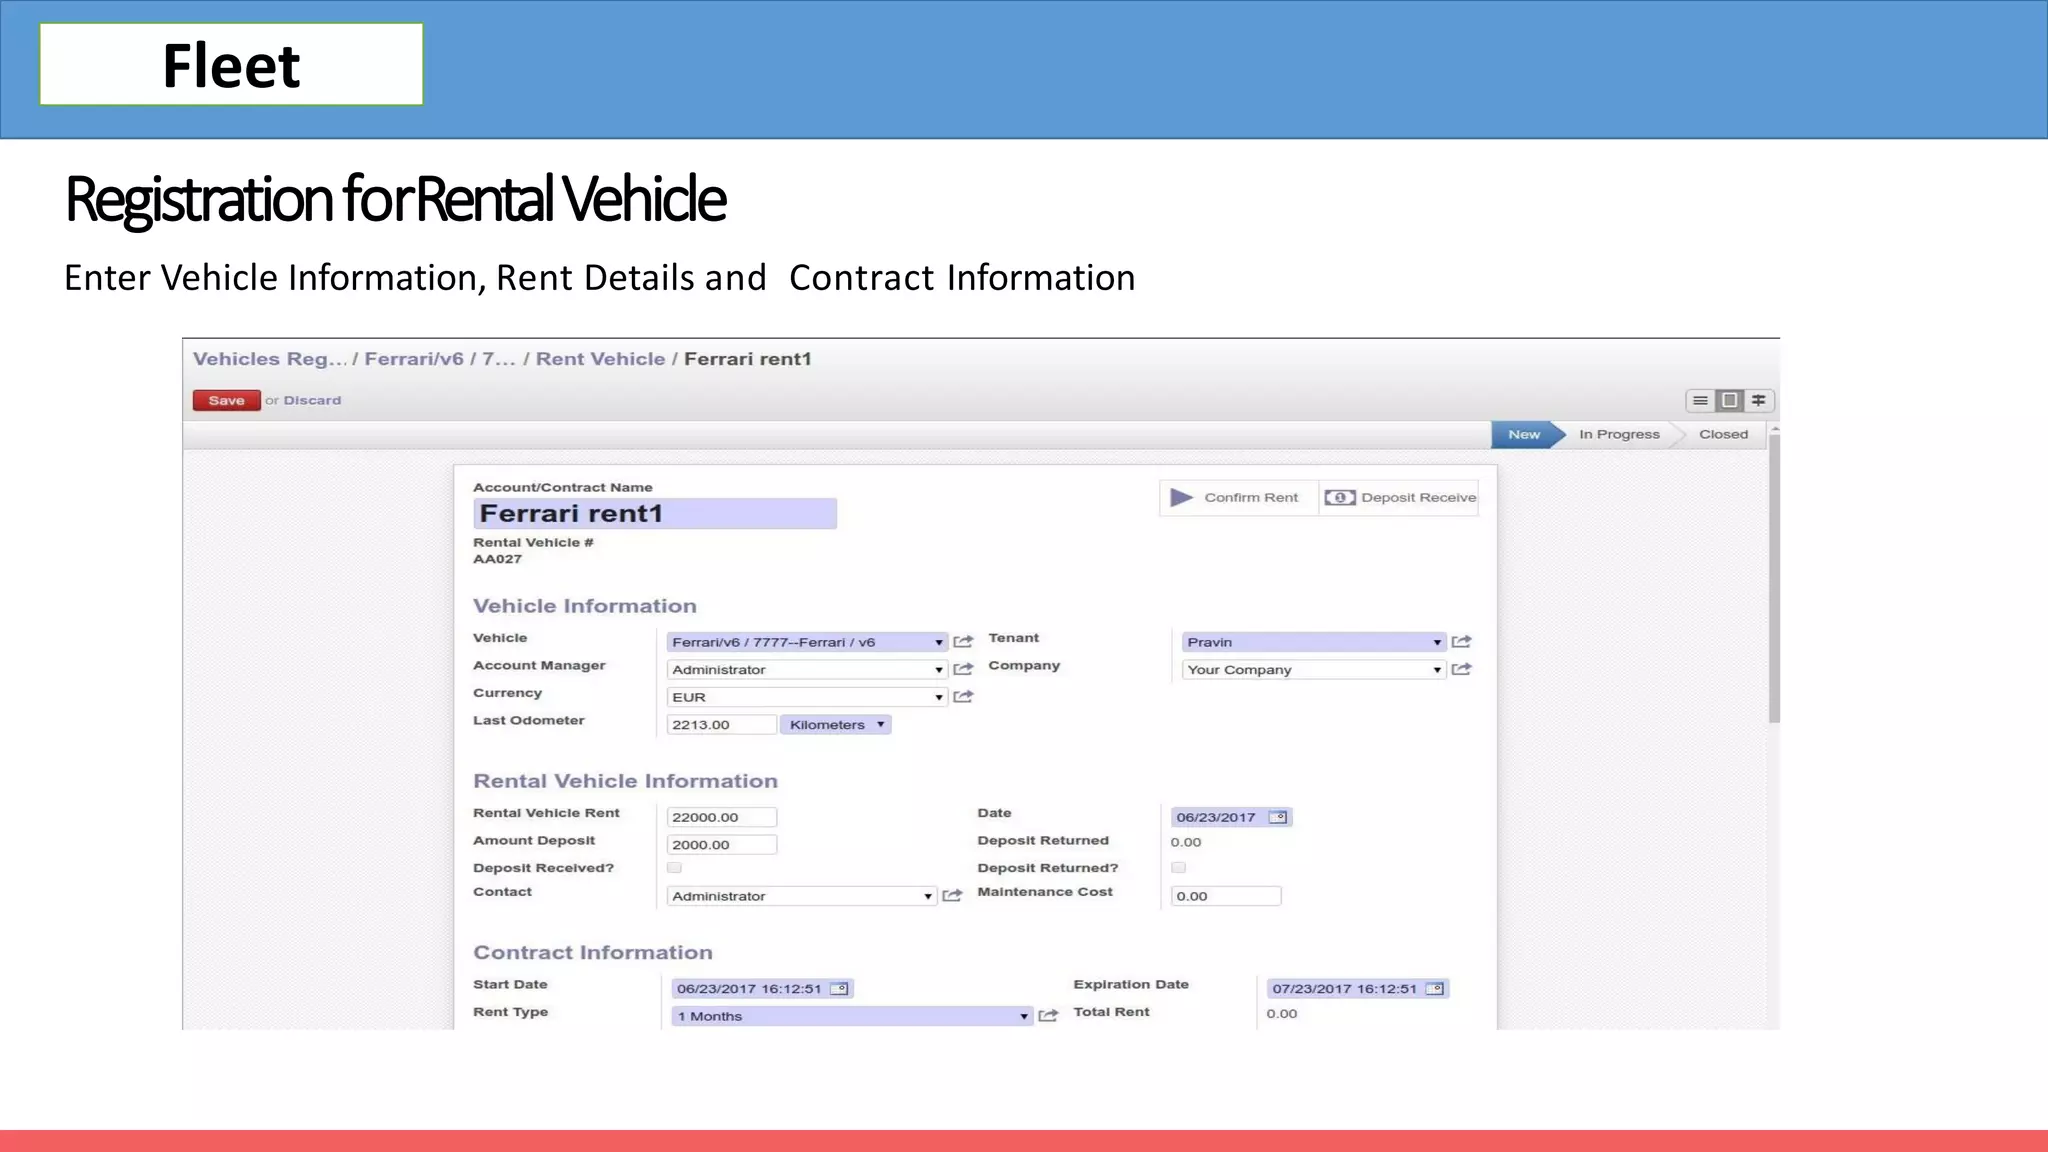Viewport: 2048px width, 1152px height.
Task: Open calendar picker for Start Date
Action: pyautogui.click(x=839, y=989)
